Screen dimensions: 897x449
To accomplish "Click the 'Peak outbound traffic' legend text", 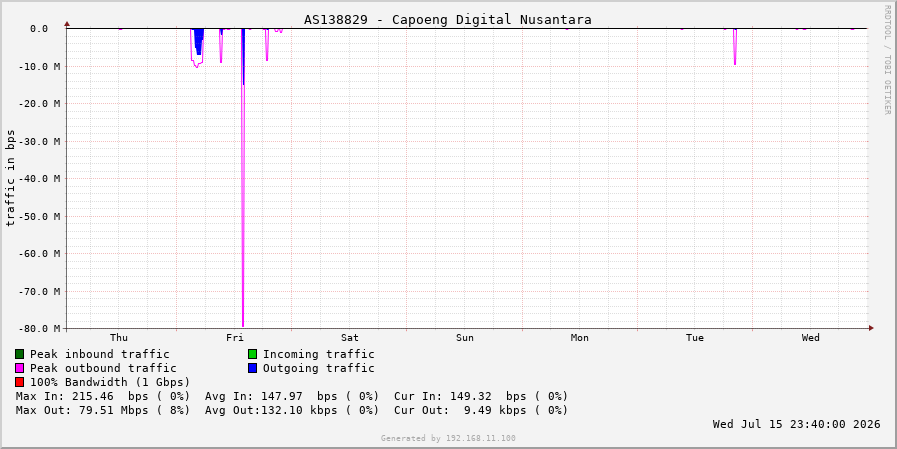I will (103, 368).
